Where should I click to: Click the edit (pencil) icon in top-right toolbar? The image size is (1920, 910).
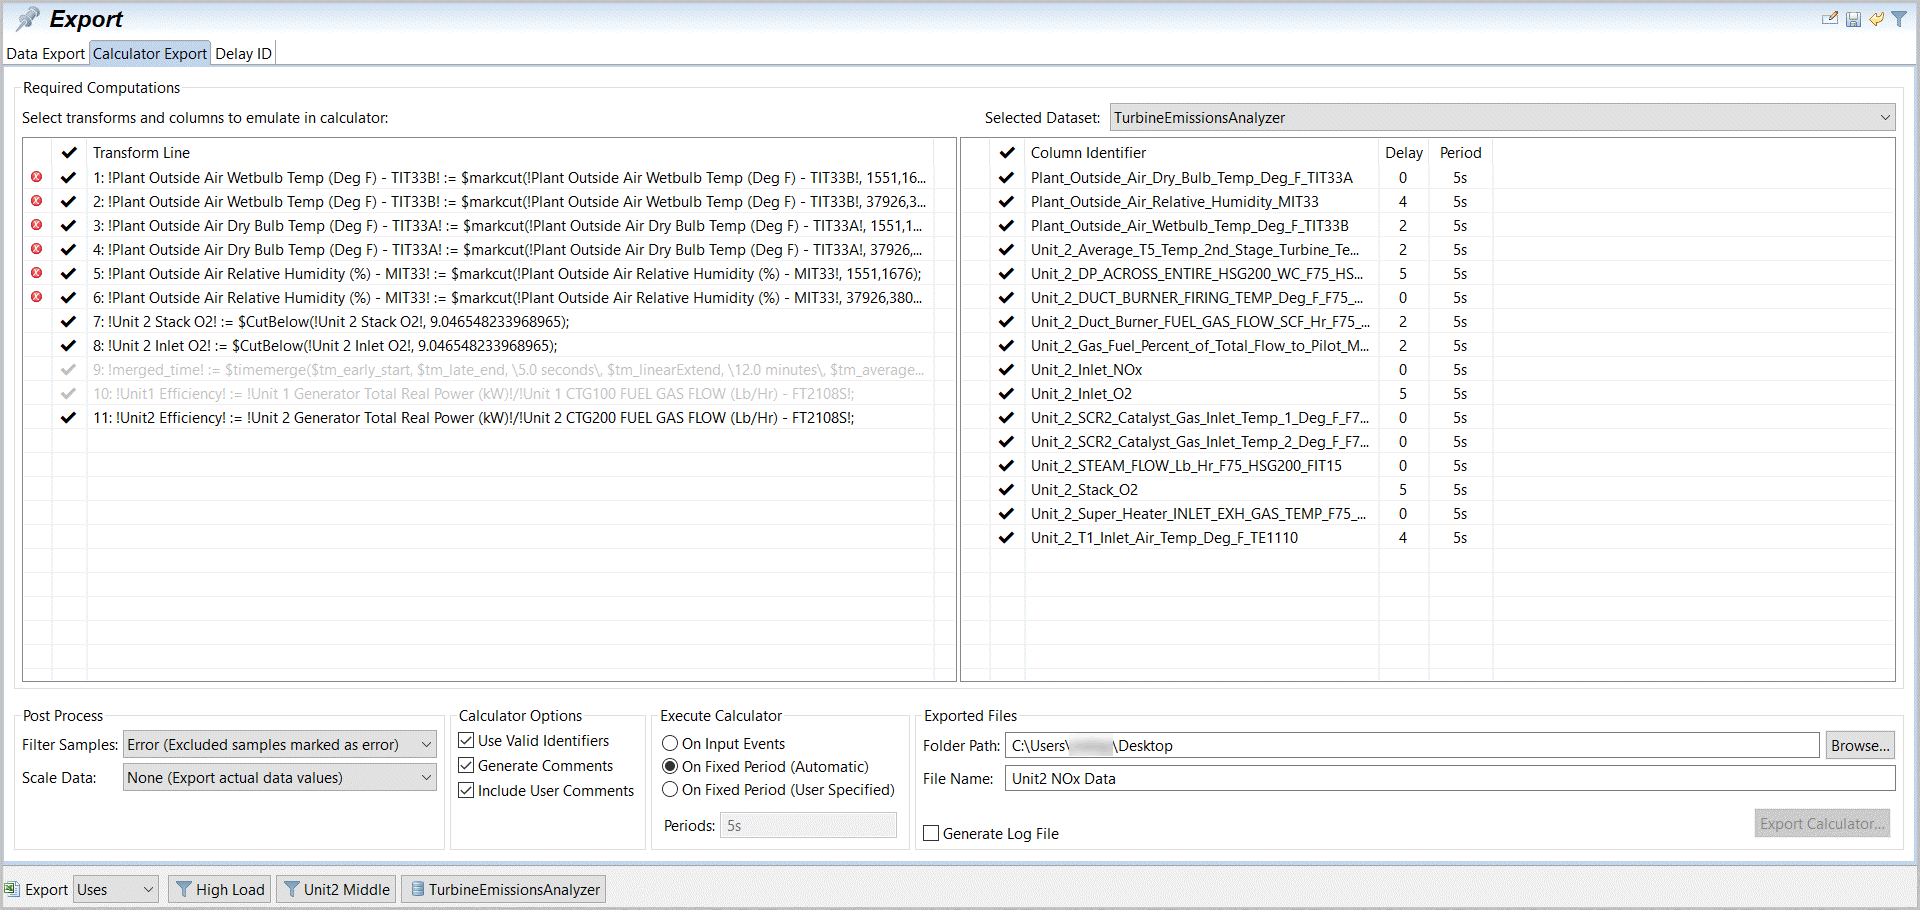pos(1829,19)
